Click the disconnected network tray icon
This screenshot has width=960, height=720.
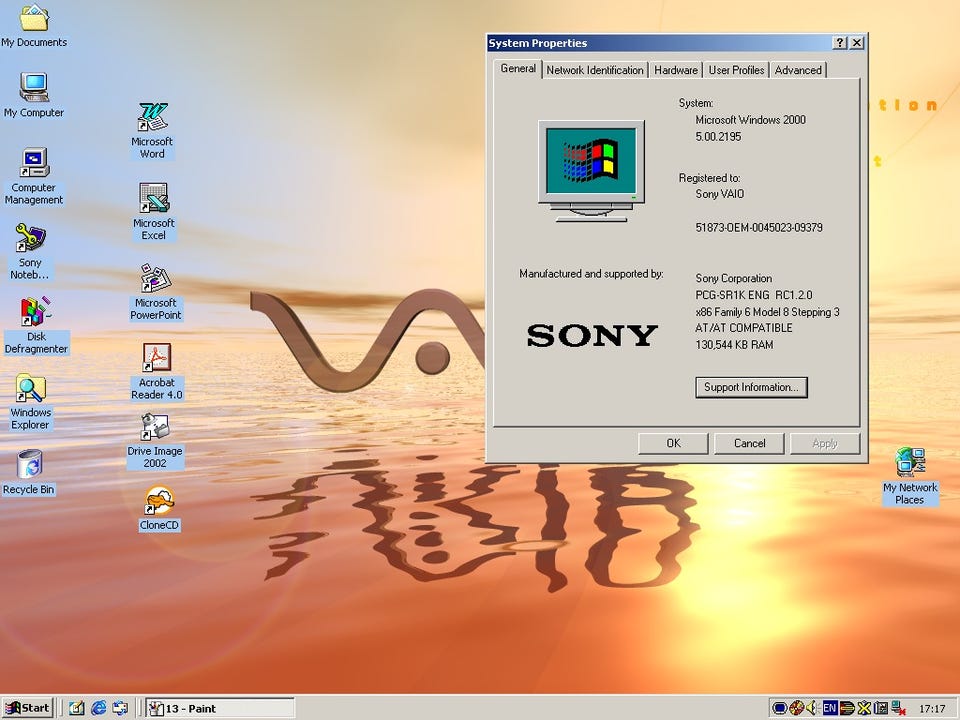pyautogui.click(x=899, y=708)
